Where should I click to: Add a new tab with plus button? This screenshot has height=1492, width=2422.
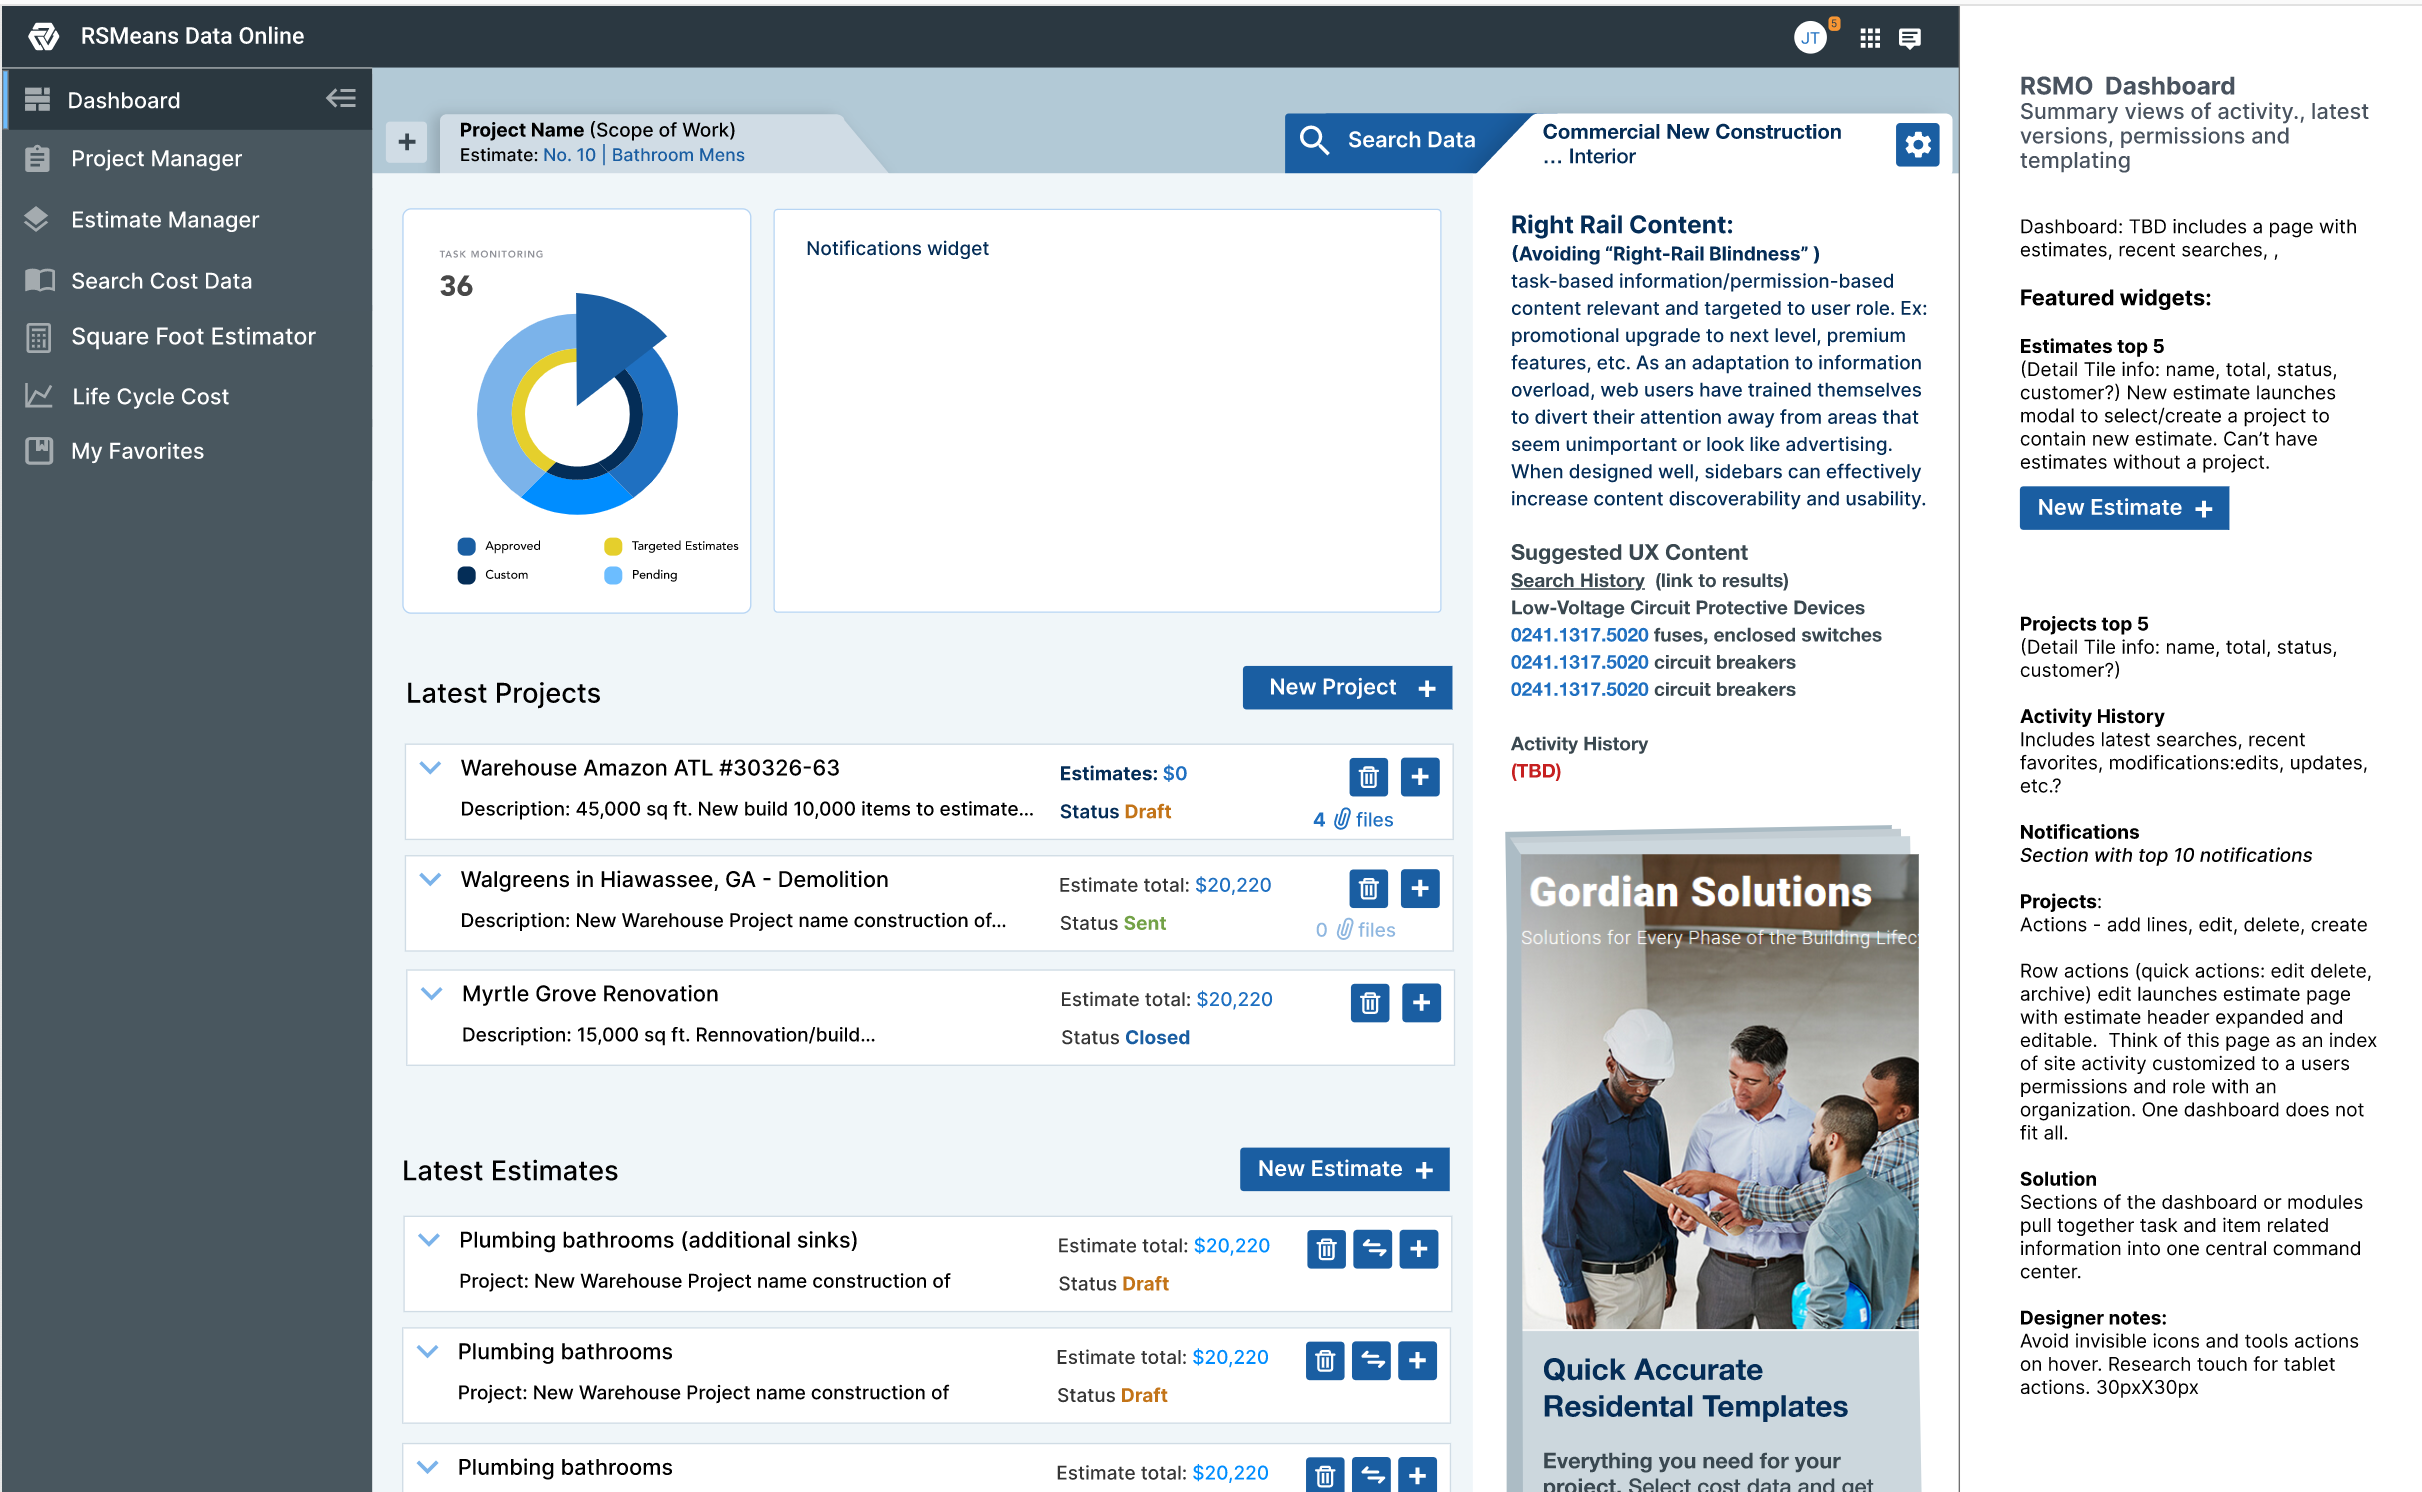pyautogui.click(x=406, y=142)
